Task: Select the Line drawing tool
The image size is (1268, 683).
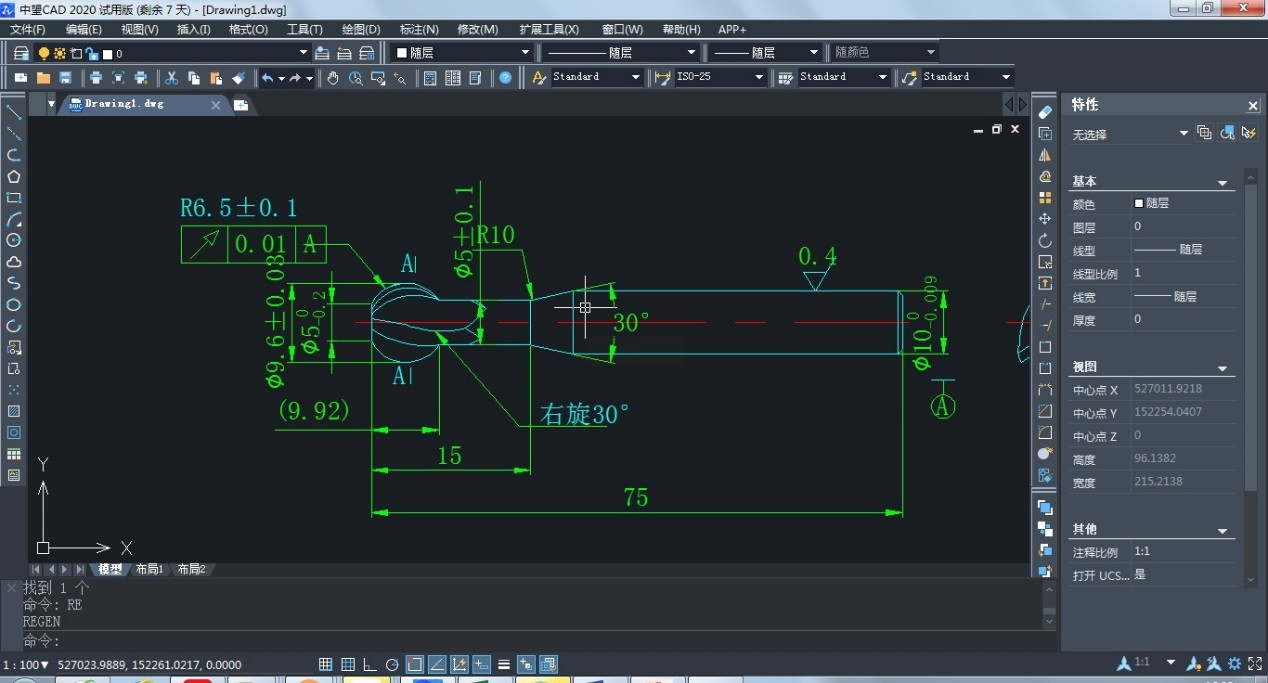Action: [x=14, y=112]
